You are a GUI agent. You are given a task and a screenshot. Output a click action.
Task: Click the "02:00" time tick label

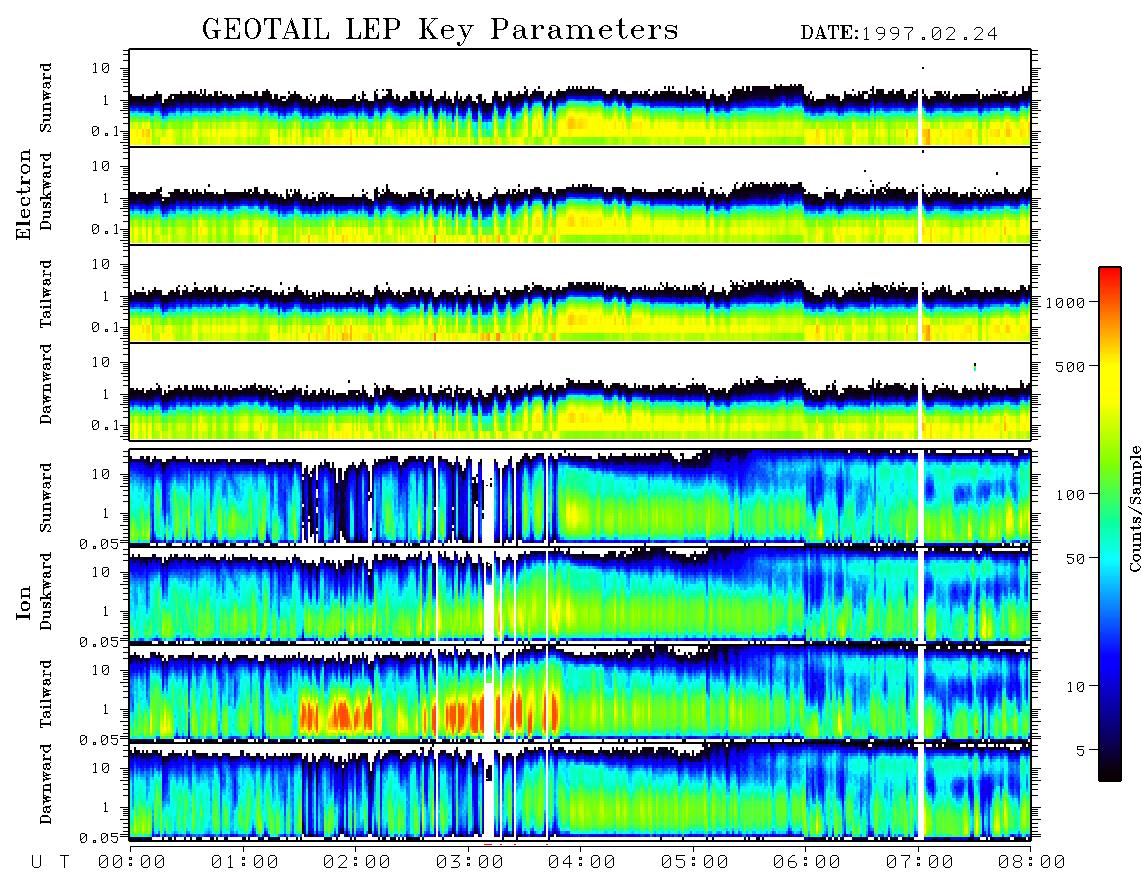pos(357,863)
